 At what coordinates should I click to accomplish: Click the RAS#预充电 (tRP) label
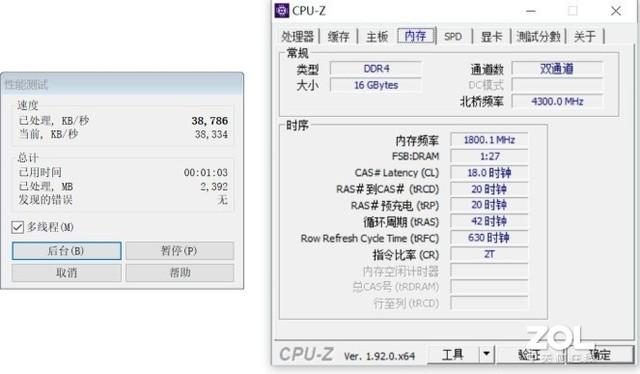[x=395, y=205]
